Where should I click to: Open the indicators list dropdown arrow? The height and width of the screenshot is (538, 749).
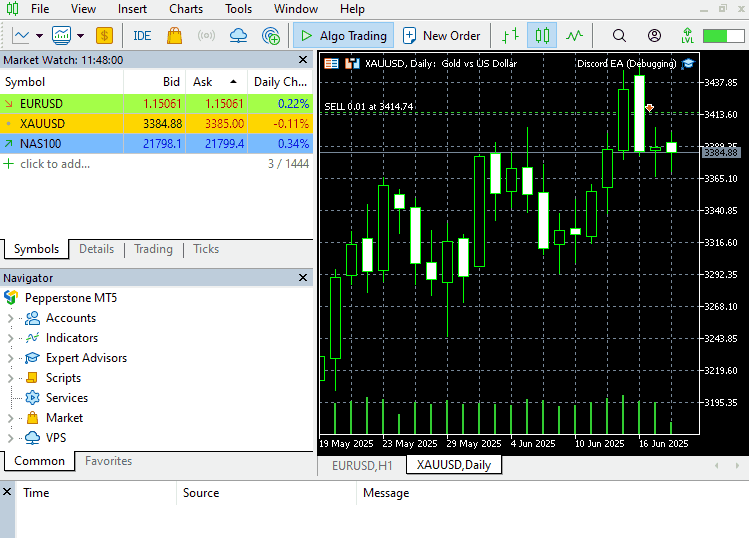[80, 36]
